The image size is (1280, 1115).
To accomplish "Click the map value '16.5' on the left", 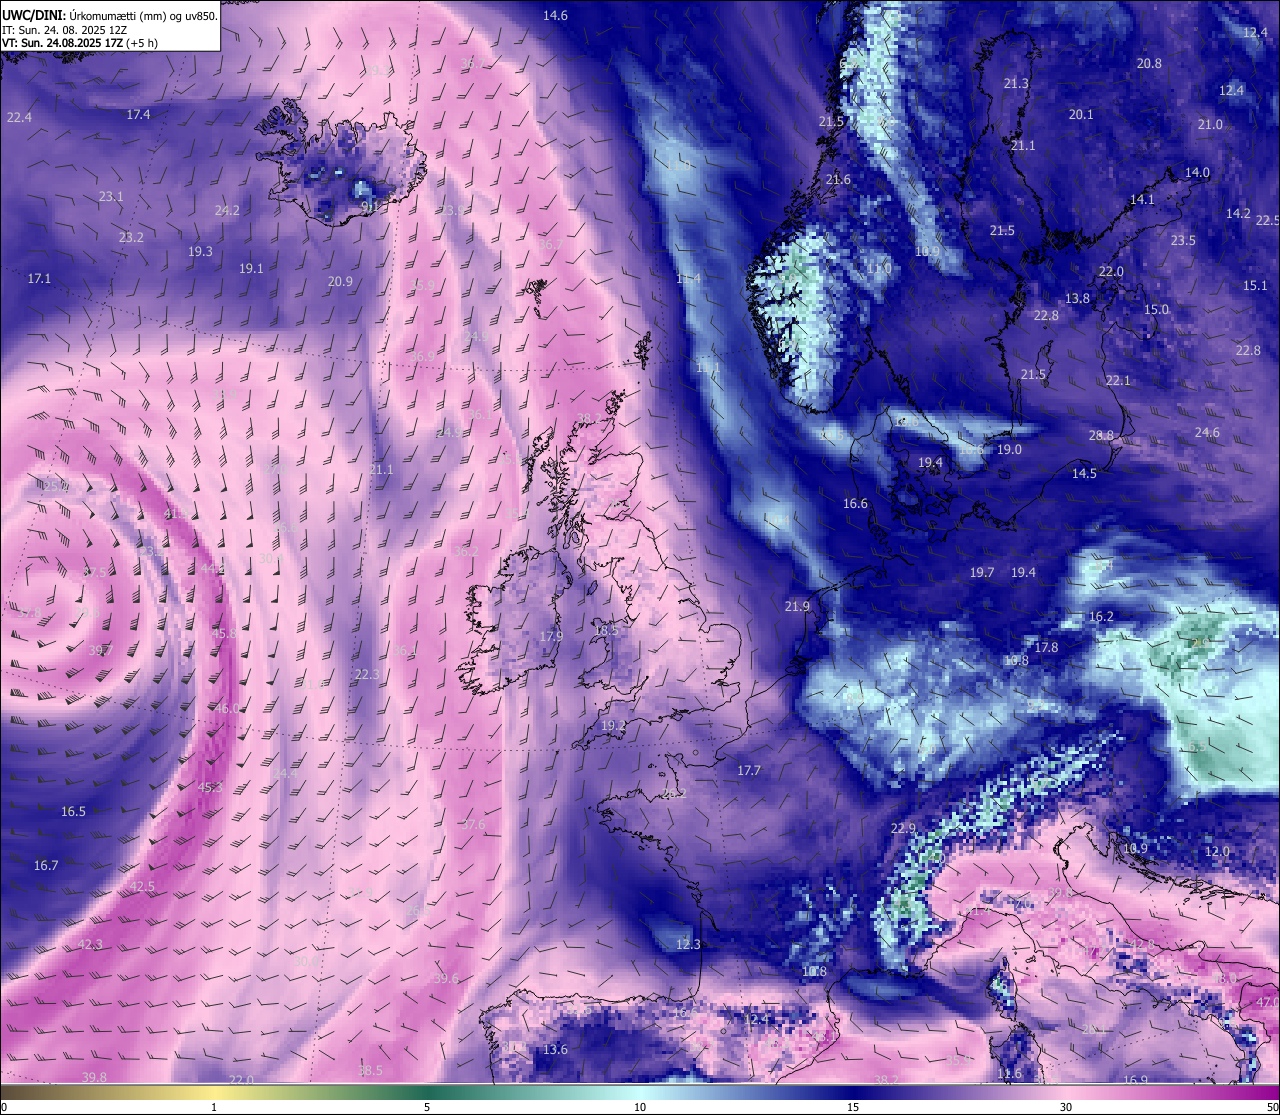I will pos(73,812).
